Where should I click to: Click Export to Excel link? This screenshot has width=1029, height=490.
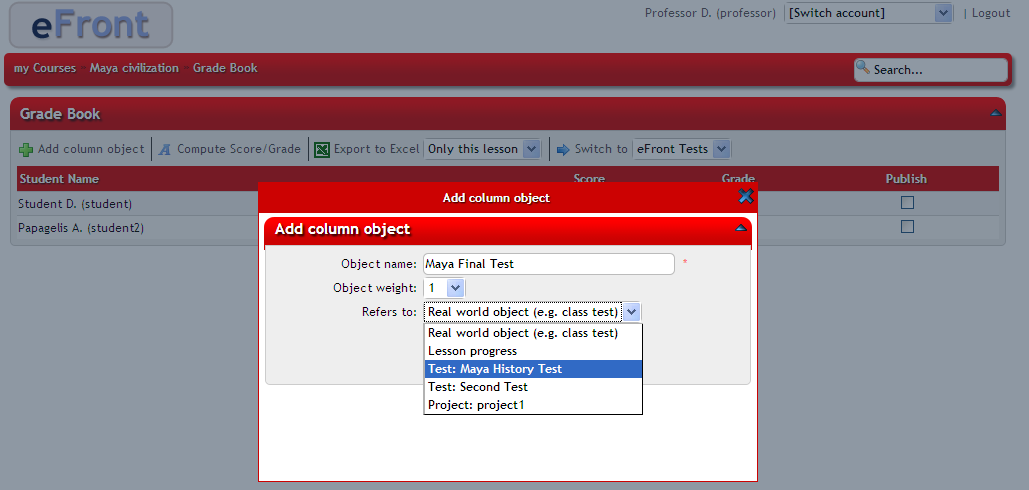[x=377, y=149]
